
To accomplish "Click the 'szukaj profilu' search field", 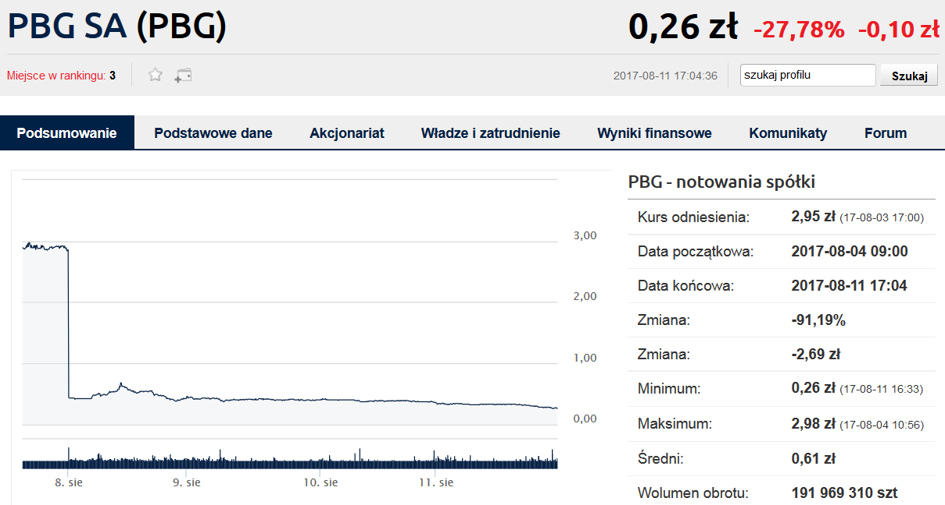I will point(808,75).
